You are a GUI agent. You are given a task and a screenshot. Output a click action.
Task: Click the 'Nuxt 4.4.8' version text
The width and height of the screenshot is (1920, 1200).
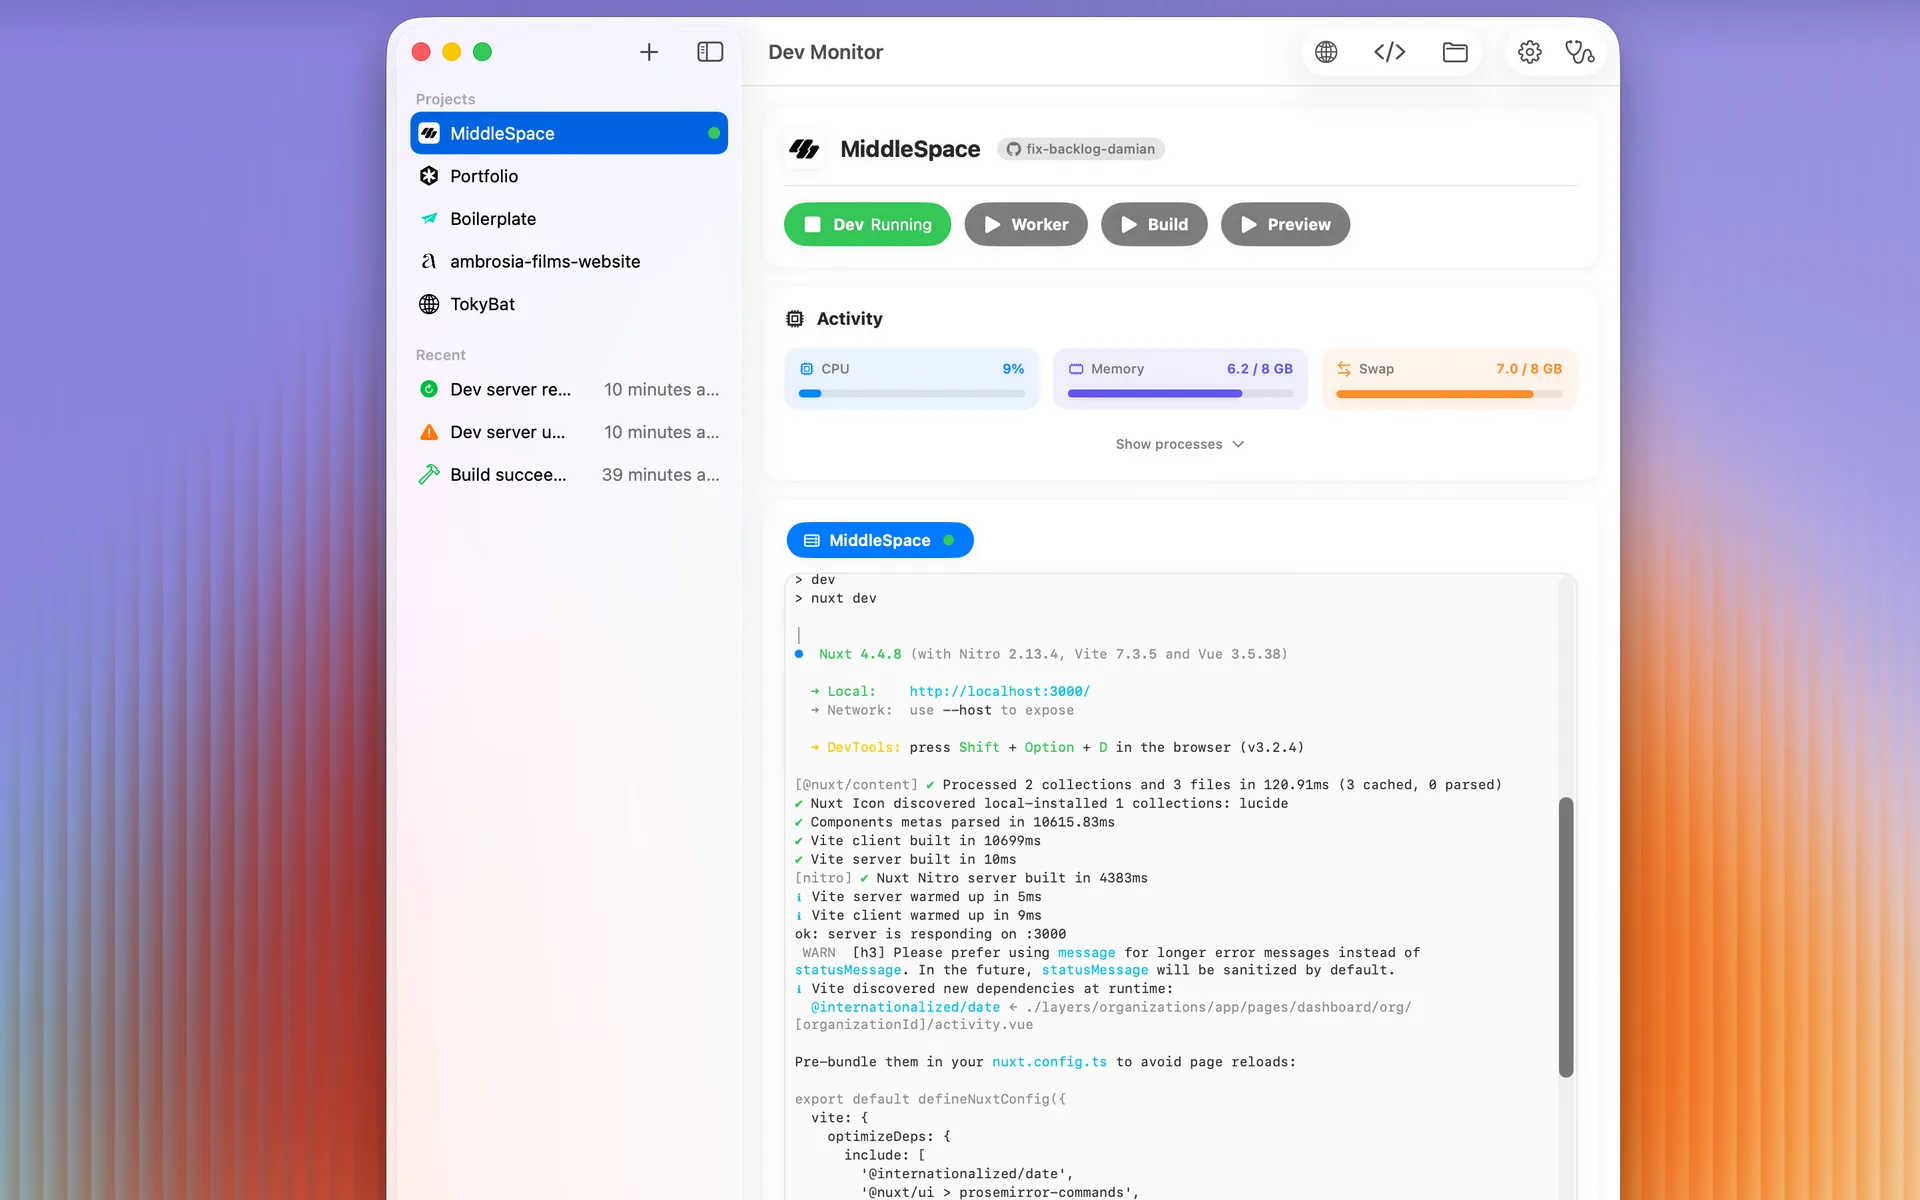(x=860, y=654)
